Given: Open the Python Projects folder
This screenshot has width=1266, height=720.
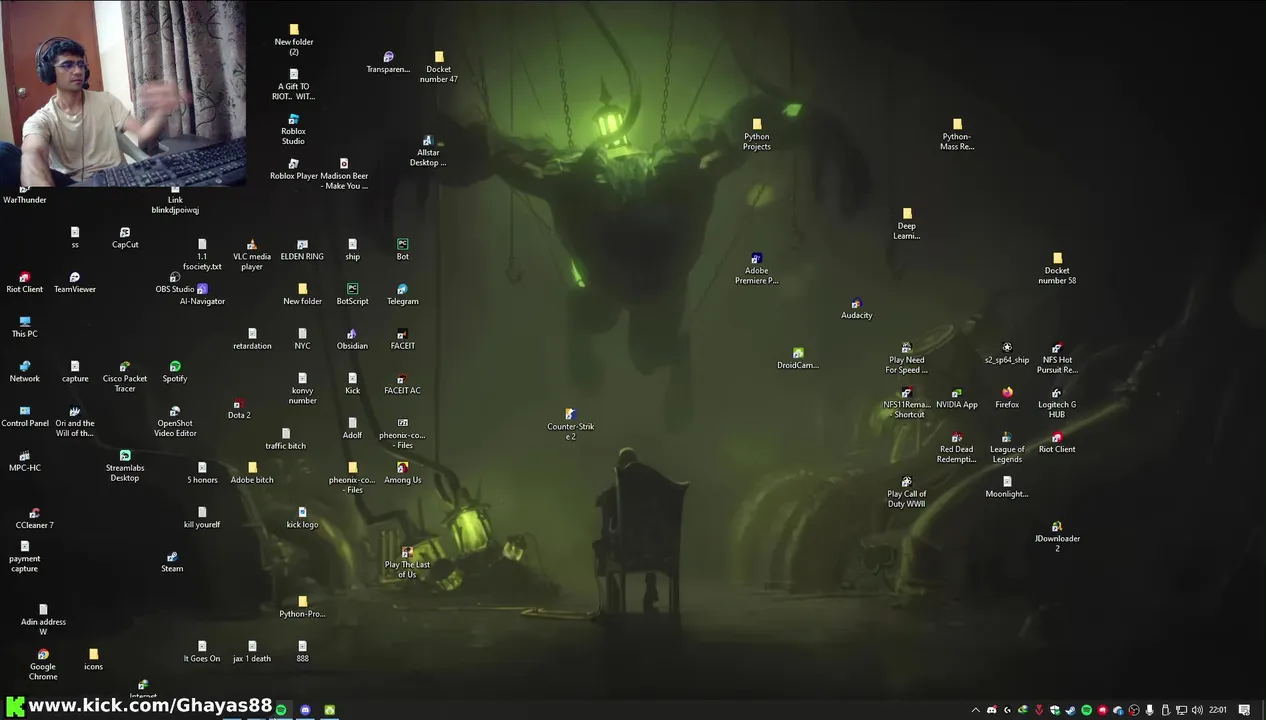Looking at the screenshot, I should coord(756,135).
